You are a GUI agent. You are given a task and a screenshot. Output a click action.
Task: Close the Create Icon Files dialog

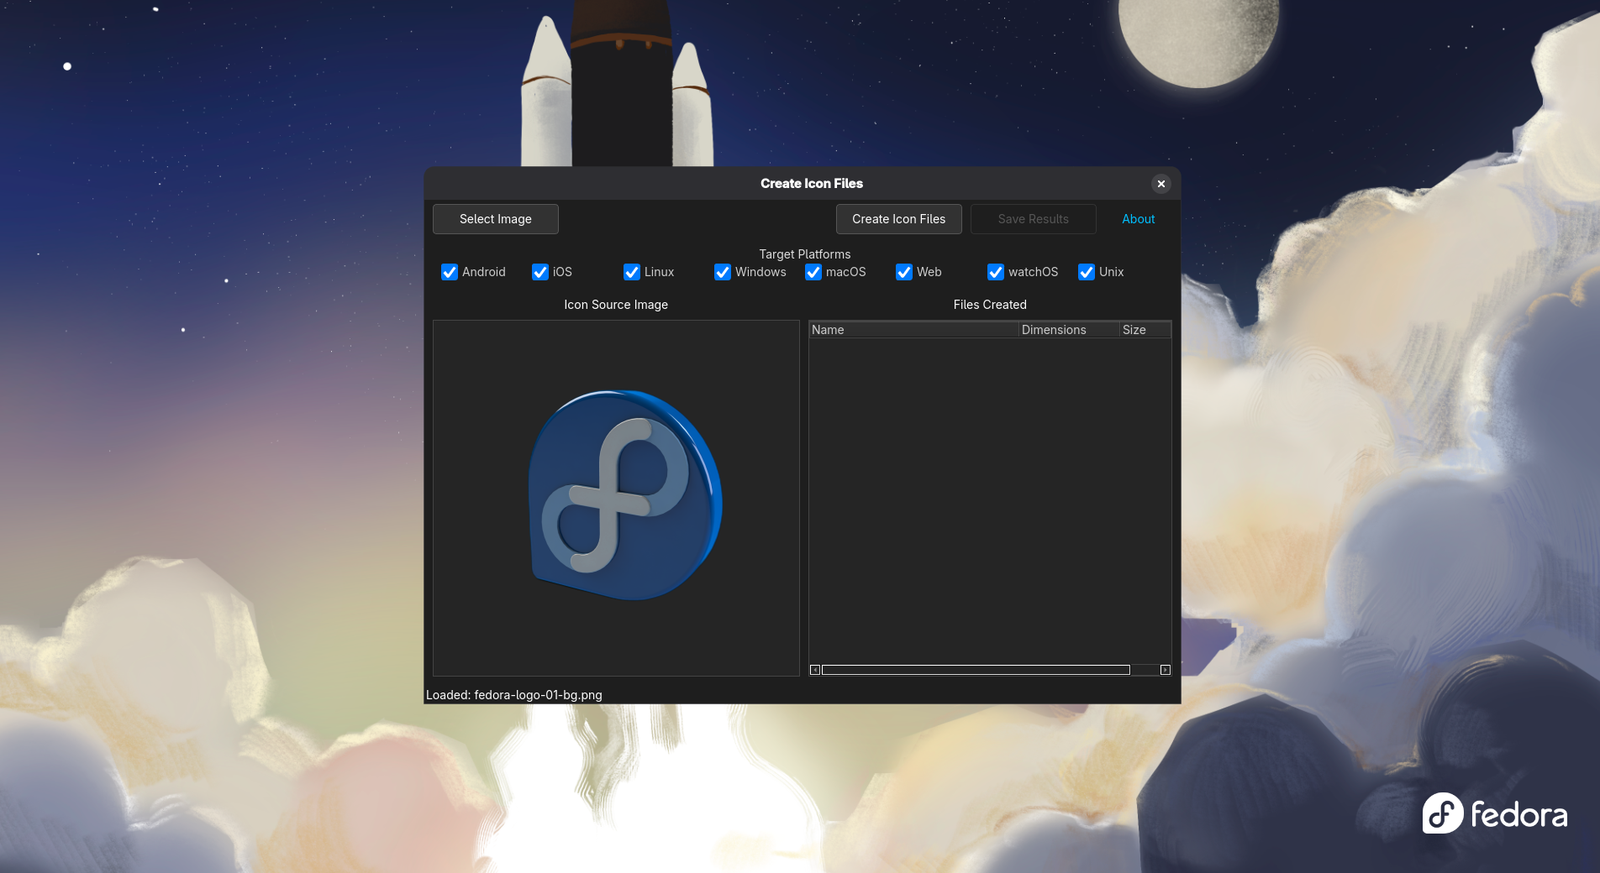point(1161,184)
